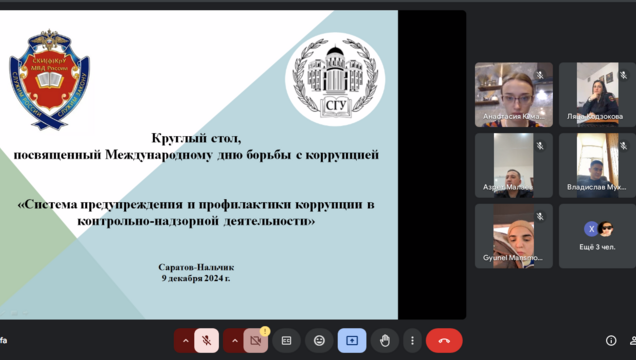Click muted mic icon on Азрет tile
The image size is (636, 360).
tap(540, 146)
